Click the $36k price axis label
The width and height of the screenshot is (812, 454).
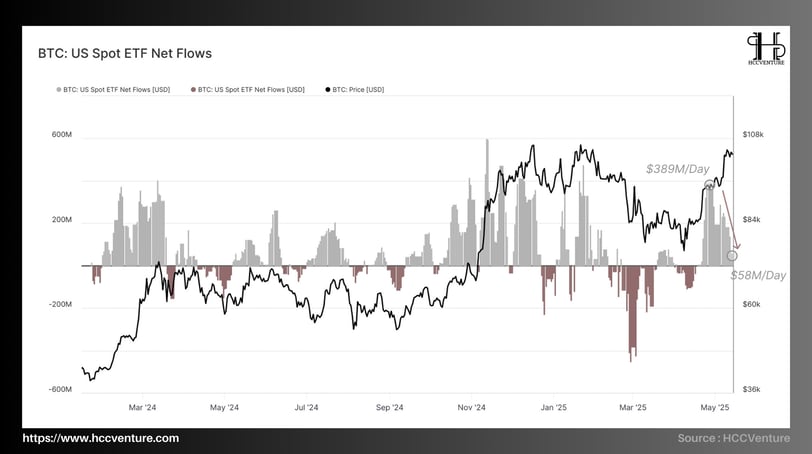click(751, 389)
